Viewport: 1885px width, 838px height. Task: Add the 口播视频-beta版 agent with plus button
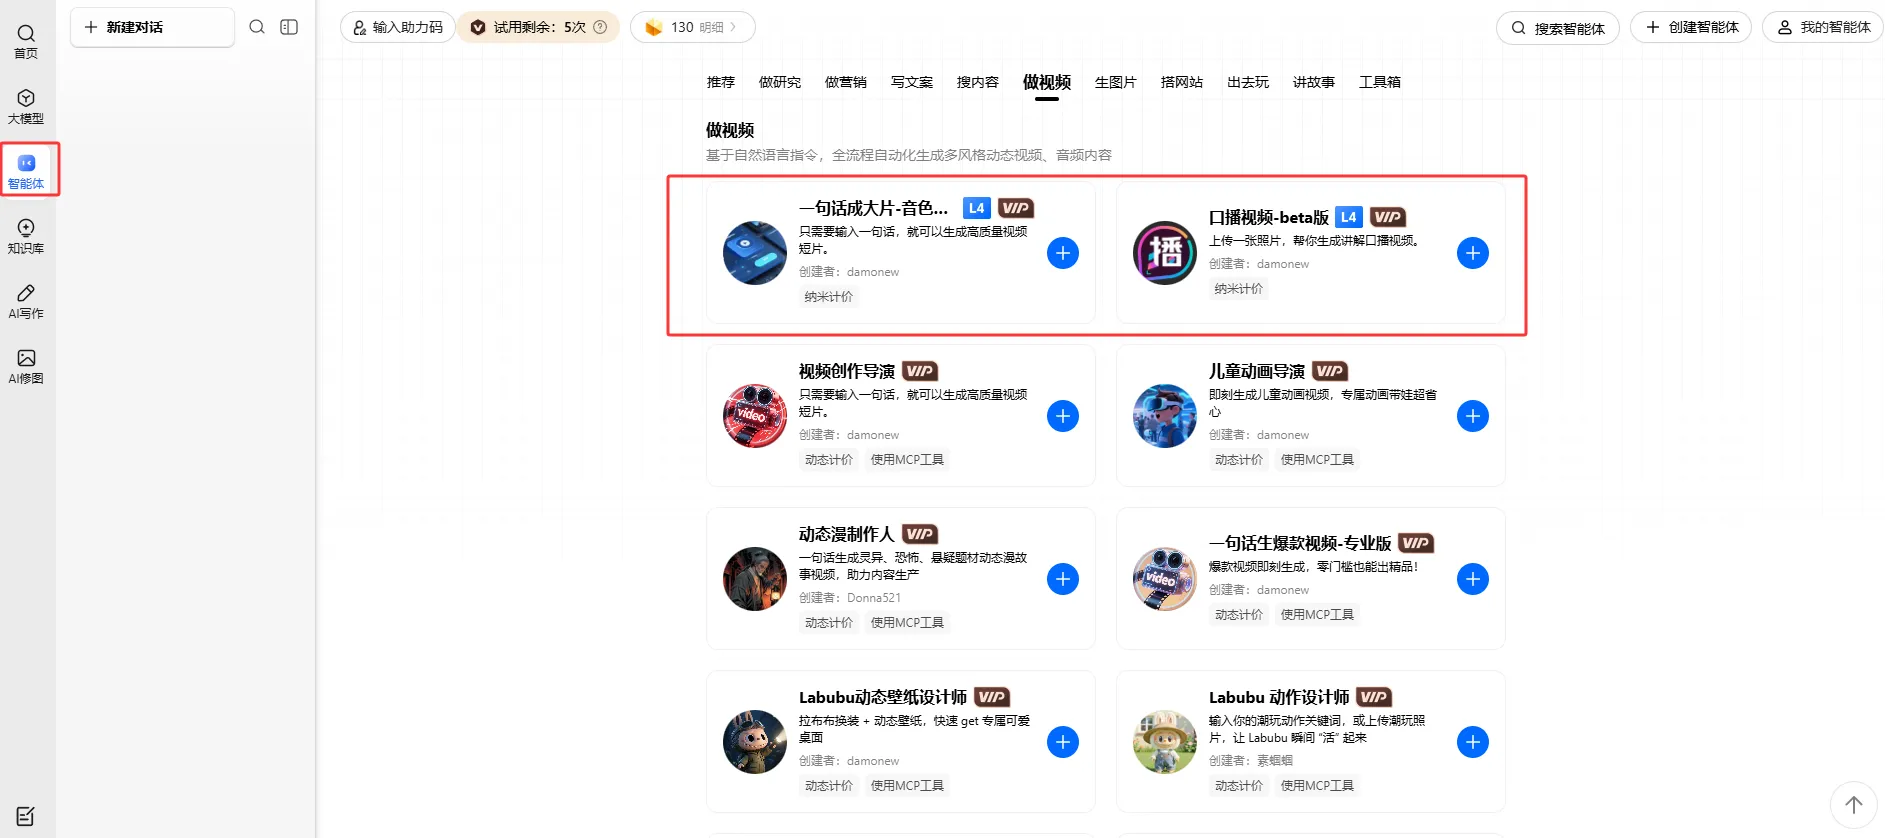tap(1473, 253)
